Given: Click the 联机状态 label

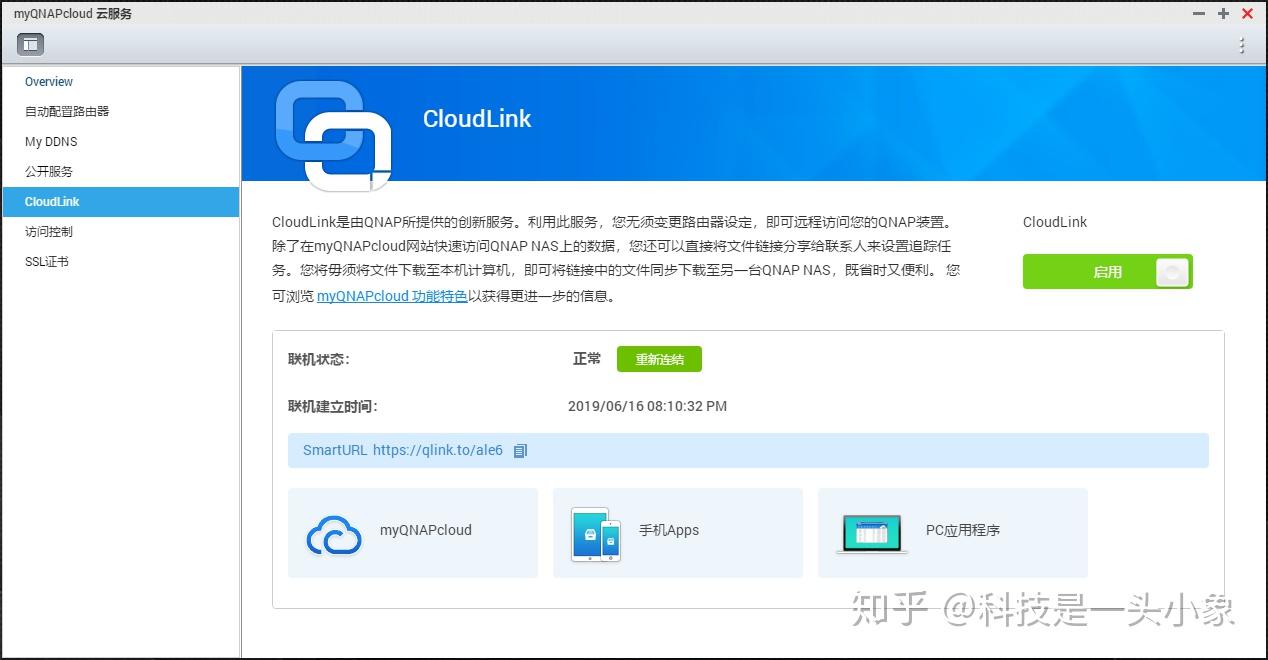Looking at the screenshot, I should (319, 359).
